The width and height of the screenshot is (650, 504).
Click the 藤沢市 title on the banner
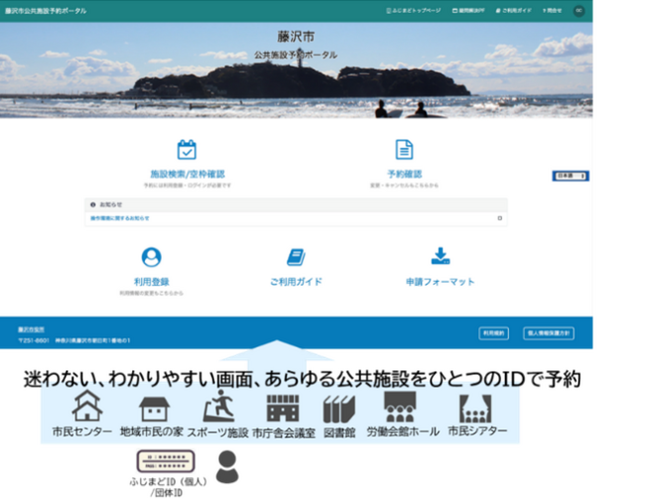[x=296, y=36]
